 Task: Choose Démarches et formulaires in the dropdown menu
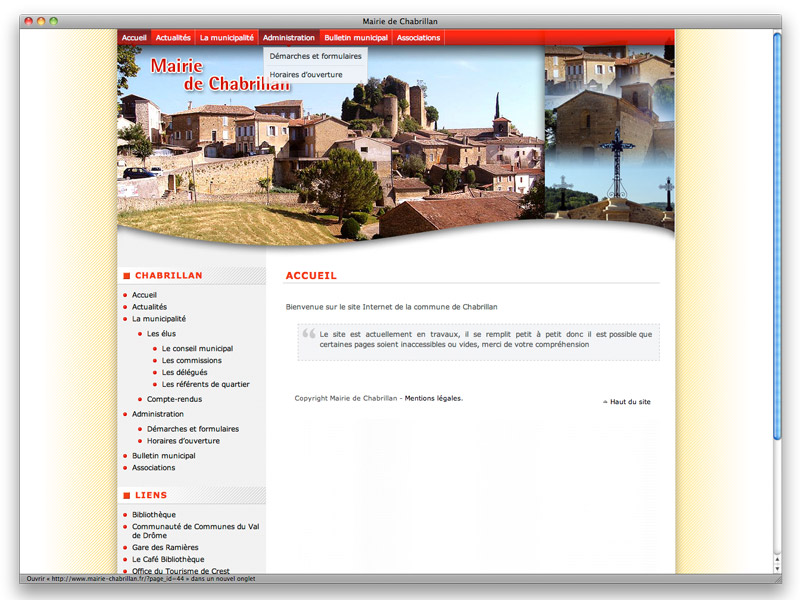[315, 56]
